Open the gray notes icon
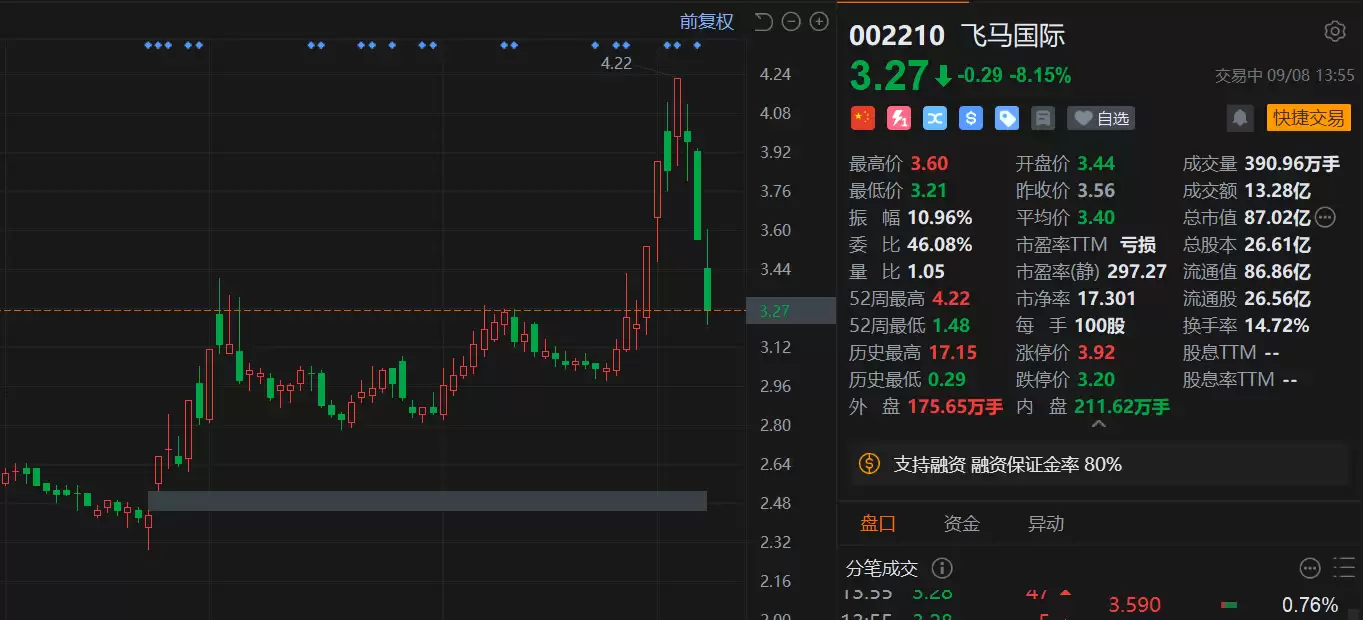 point(1043,118)
